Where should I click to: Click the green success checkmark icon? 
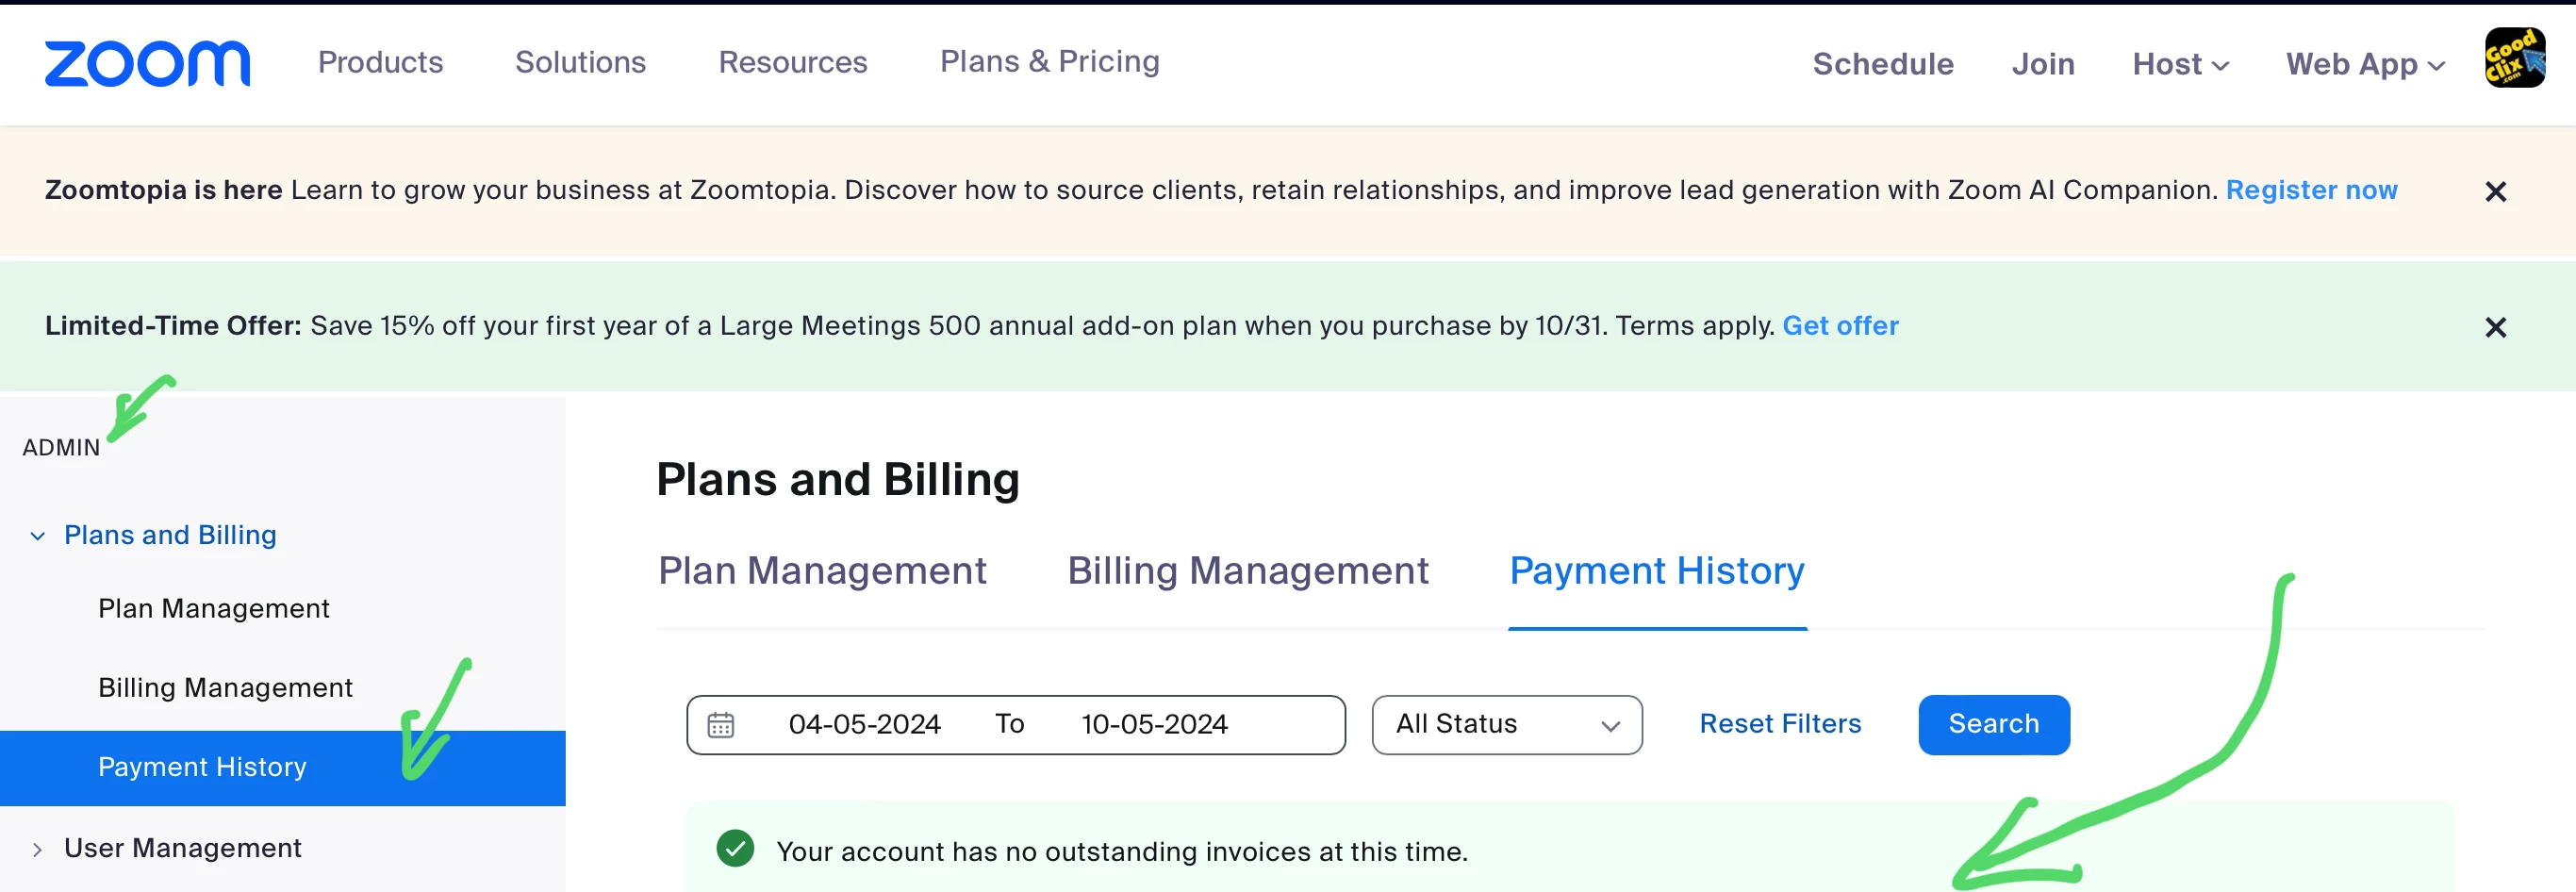point(735,850)
